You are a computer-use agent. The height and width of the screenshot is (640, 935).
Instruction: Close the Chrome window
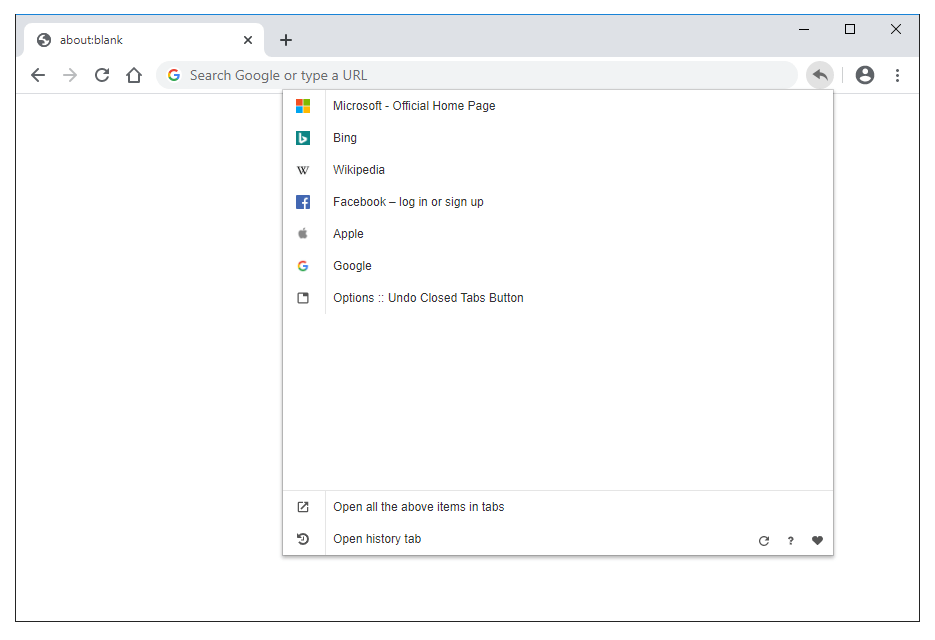click(x=896, y=29)
